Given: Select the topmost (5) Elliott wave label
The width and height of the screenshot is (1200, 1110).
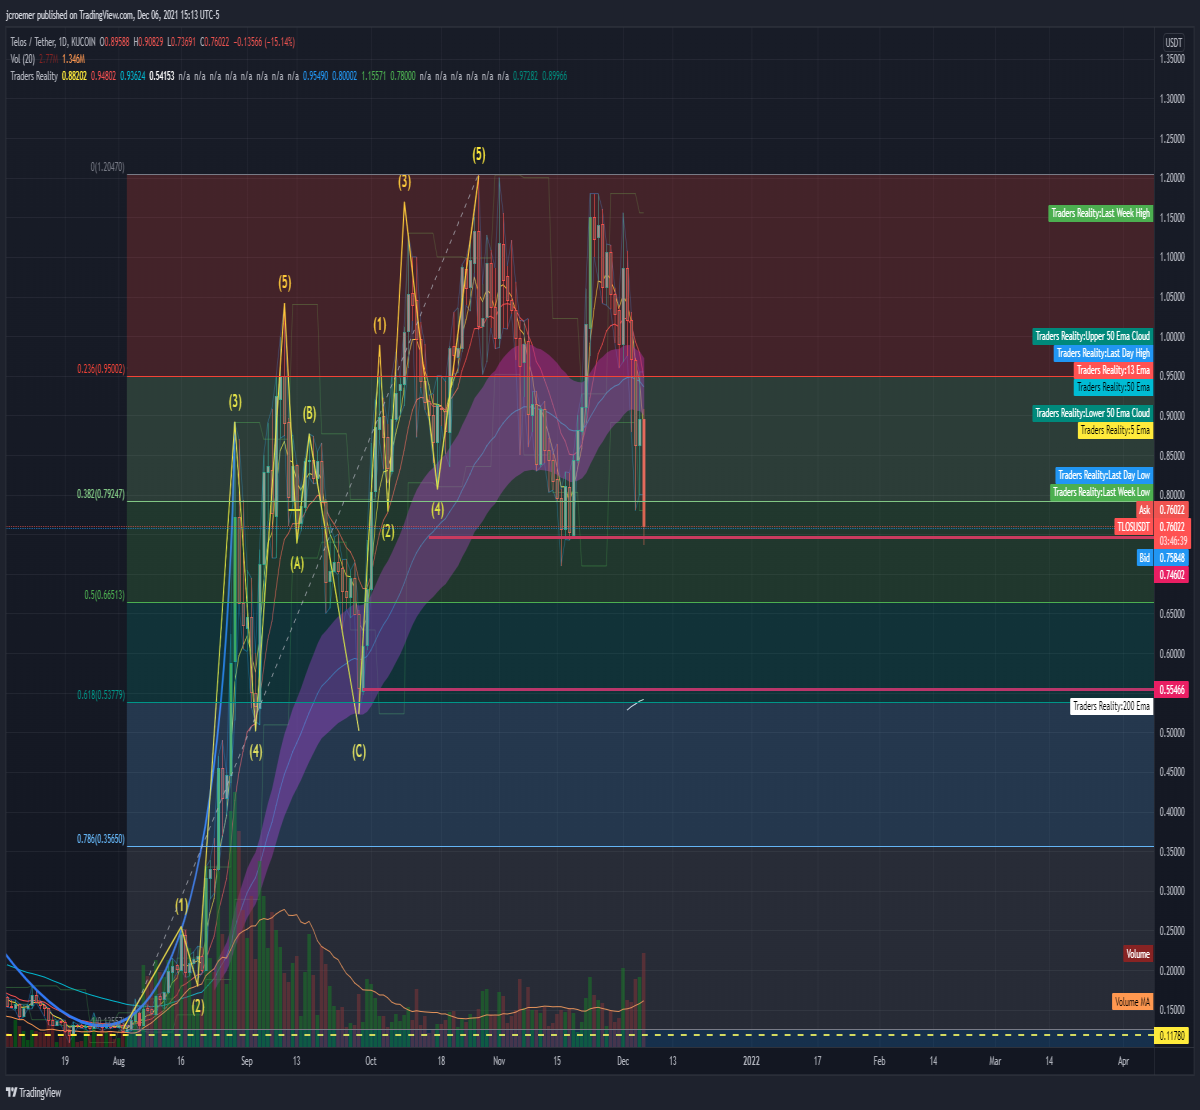Looking at the screenshot, I should click(x=479, y=154).
